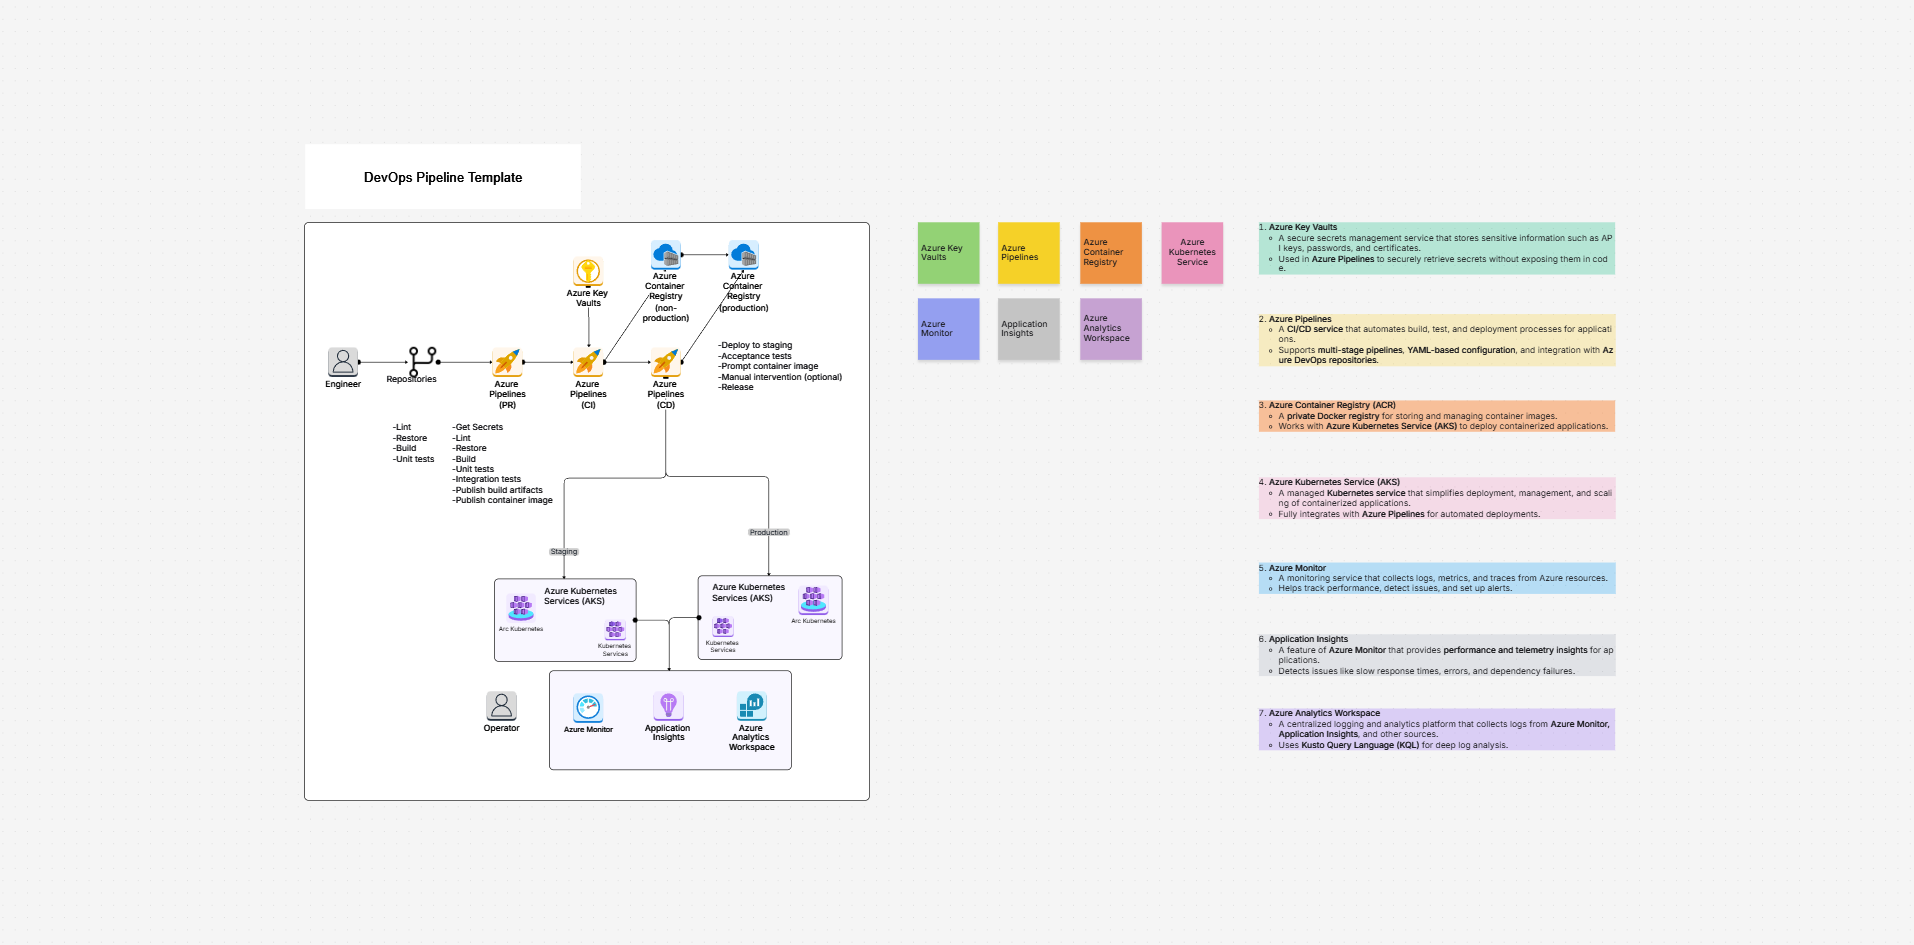Select the '2. Azure Pipelines' description block
This screenshot has height=945, width=1914.
(1437, 340)
